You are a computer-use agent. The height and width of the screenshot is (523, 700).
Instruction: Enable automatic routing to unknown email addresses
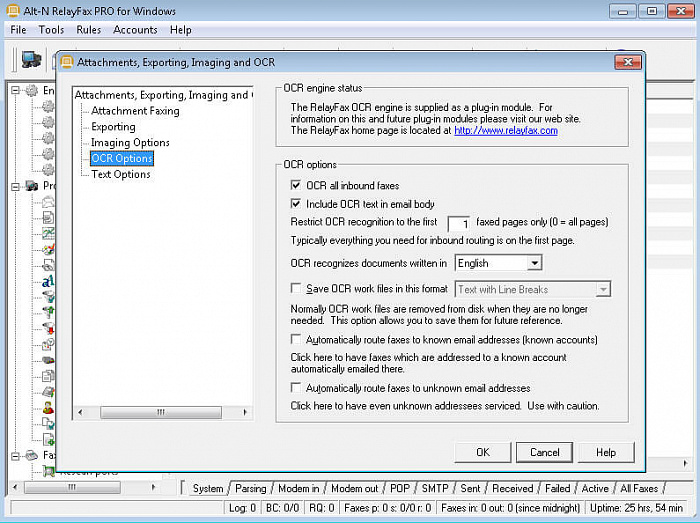coord(296,387)
